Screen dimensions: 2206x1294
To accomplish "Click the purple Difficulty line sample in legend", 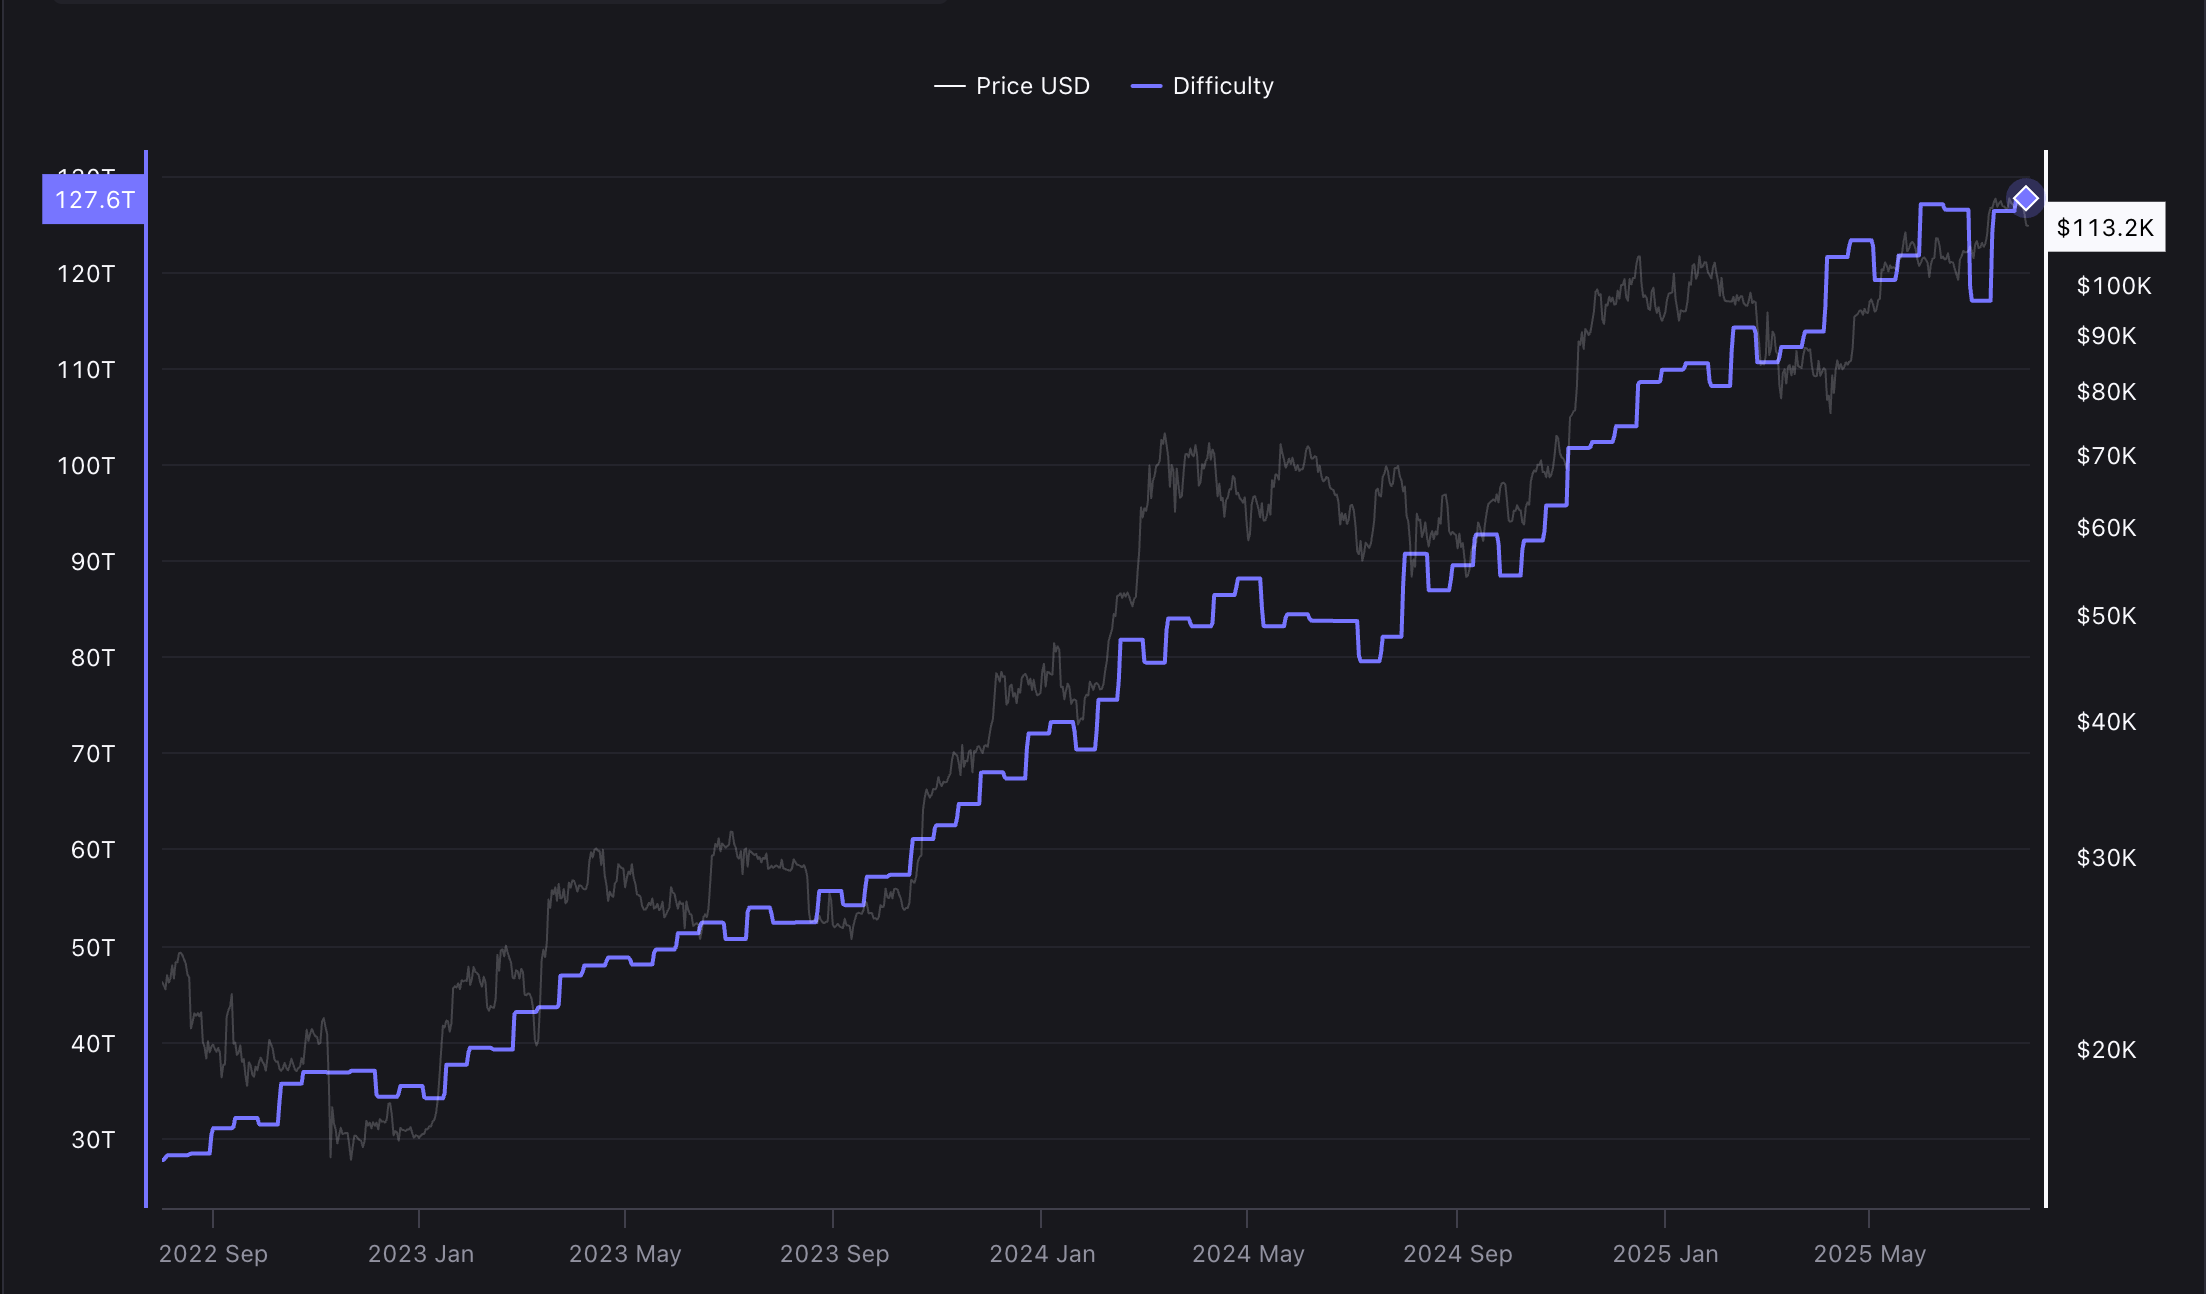I will 1148,85.
